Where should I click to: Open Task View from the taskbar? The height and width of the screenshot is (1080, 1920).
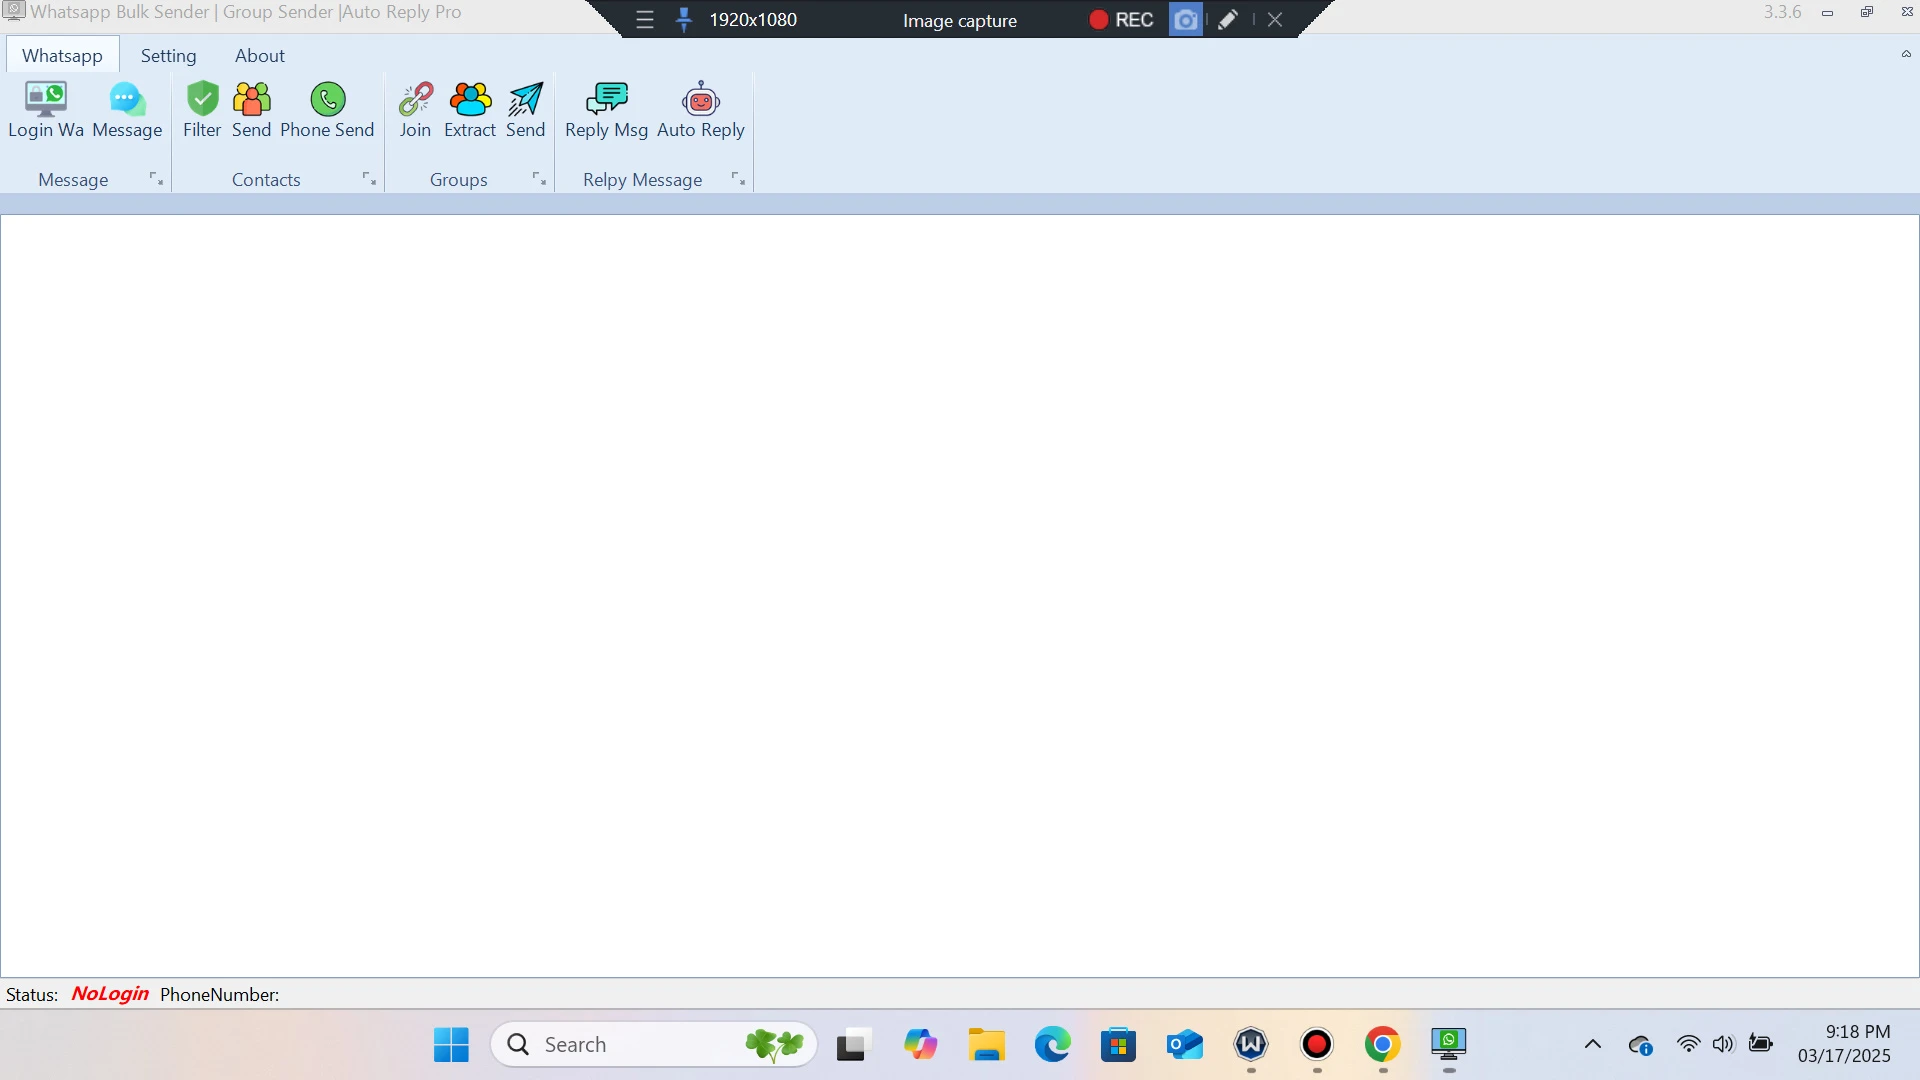tap(851, 1045)
